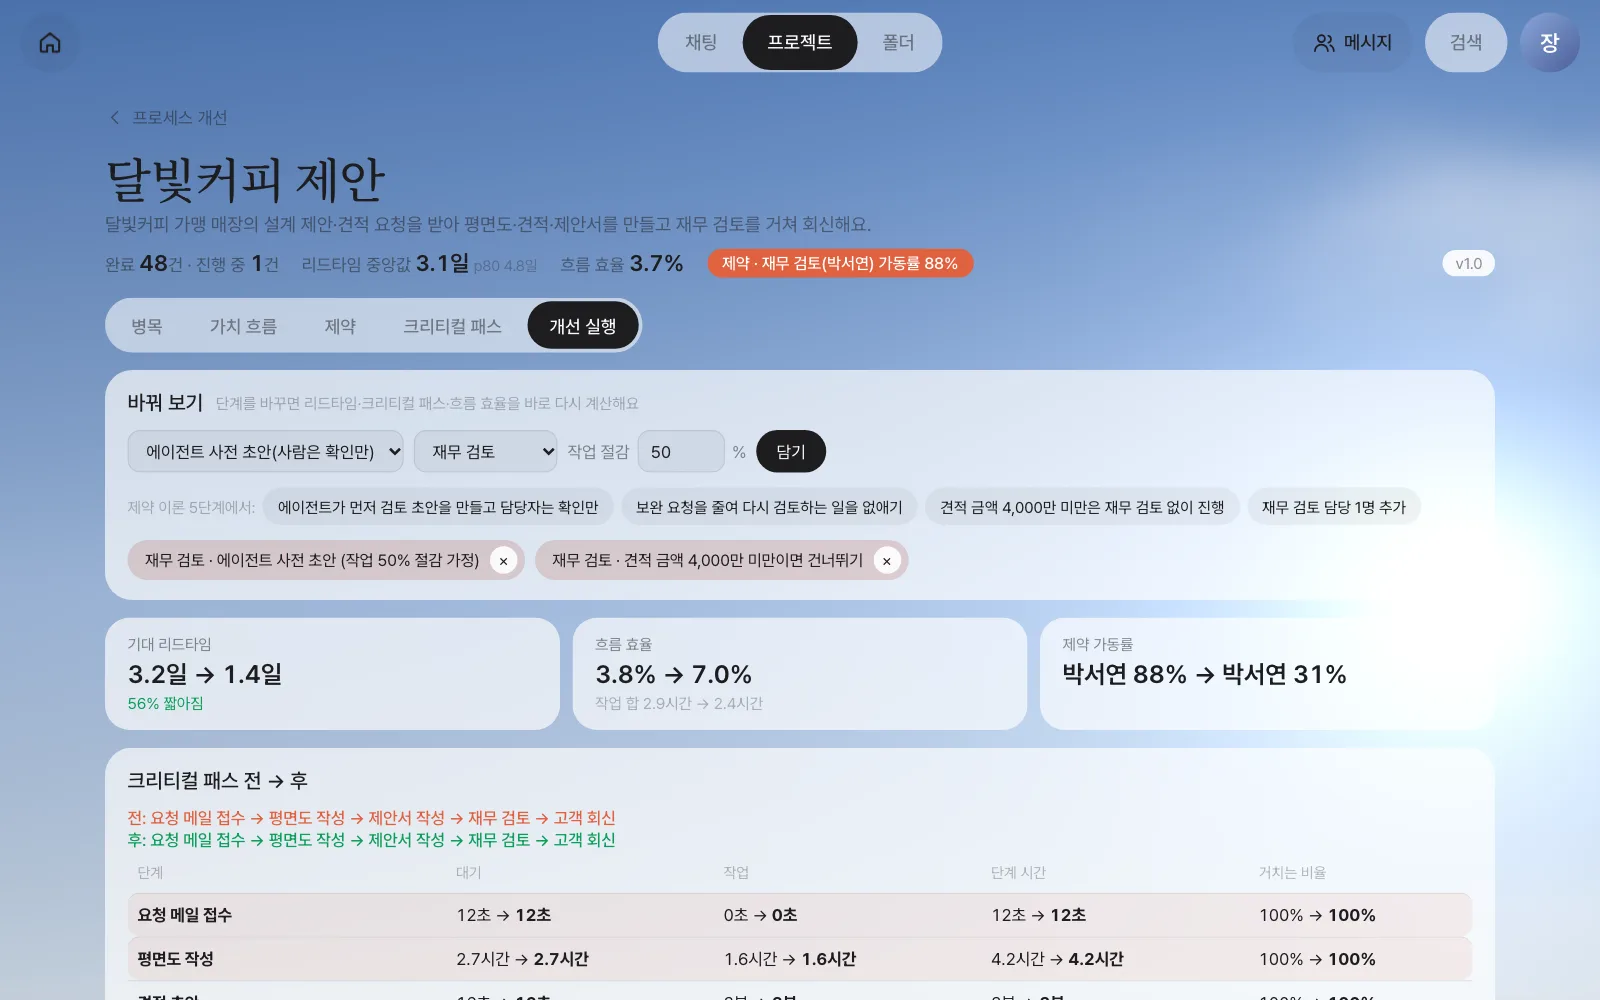Screen dimensions: 1600x1000
Task: Click the 평면도 작성 table row name
Action: point(176,959)
